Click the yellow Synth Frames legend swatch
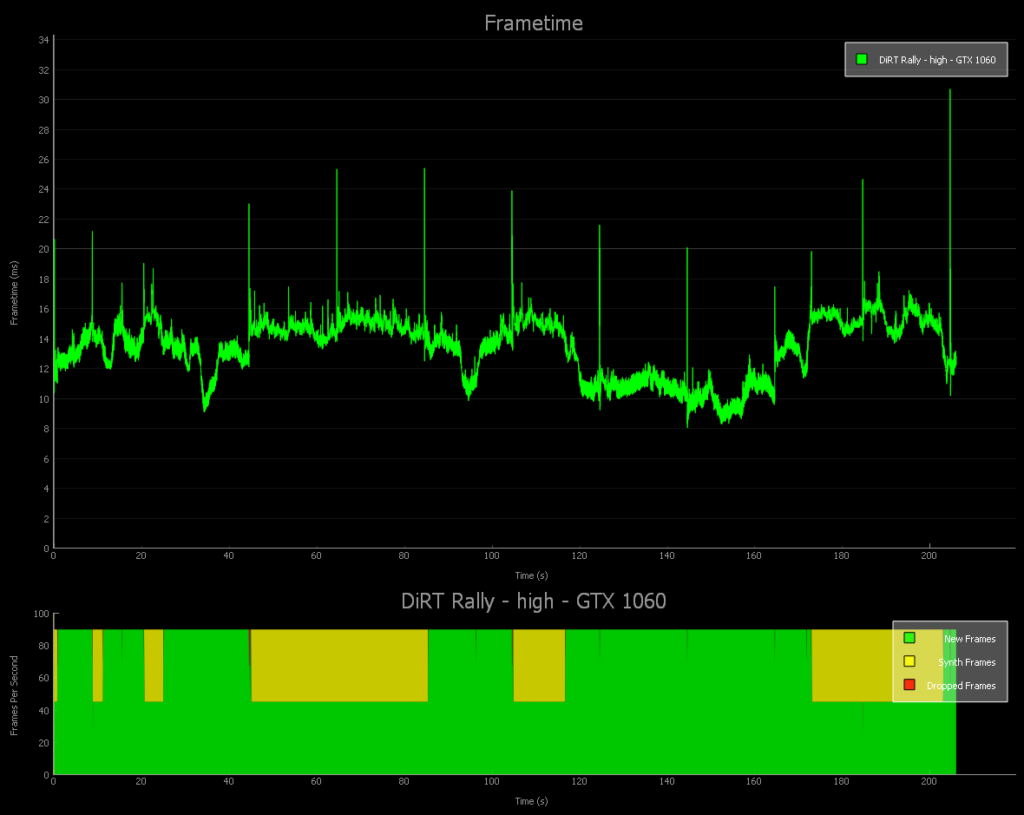The image size is (1024, 815). pyautogui.click(x=909, y=662)
